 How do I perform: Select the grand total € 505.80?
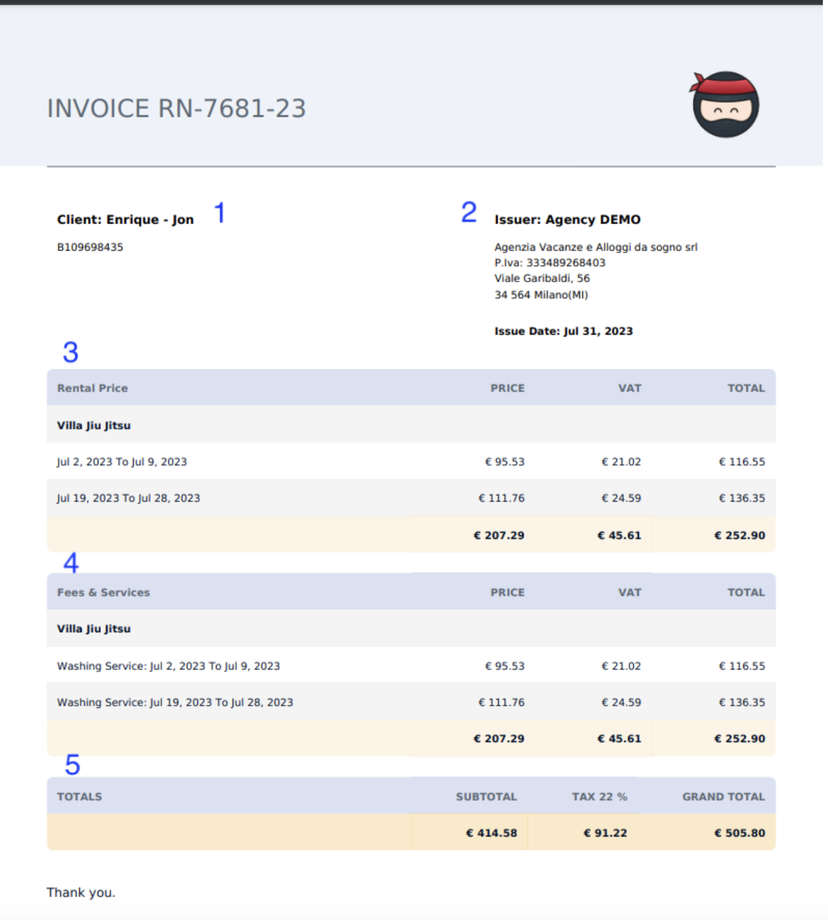pyautogui.click(x=739, y=832)
